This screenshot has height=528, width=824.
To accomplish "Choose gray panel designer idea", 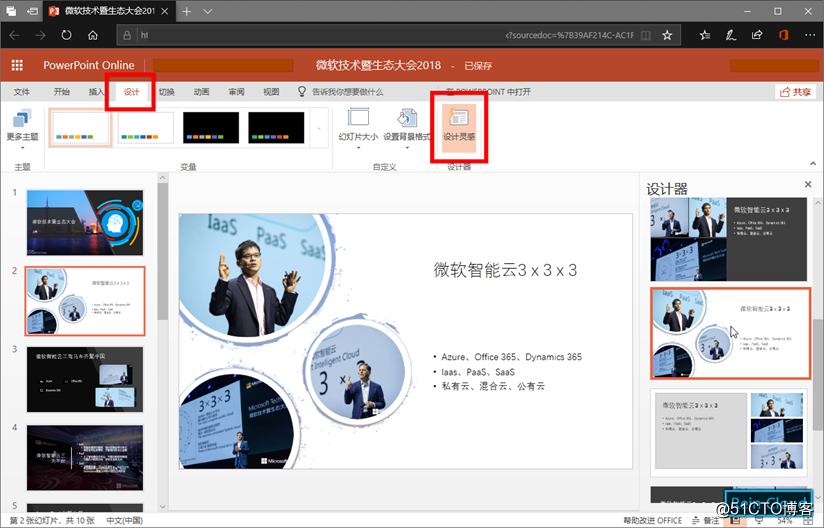I will coord(729,433).
